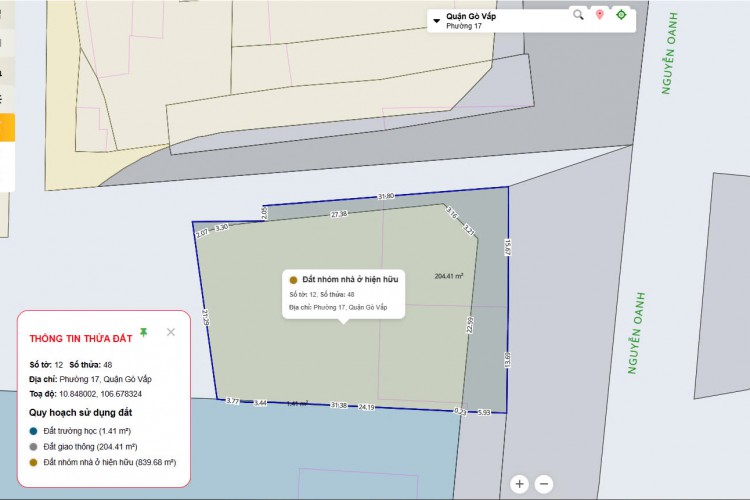Expand the Quận Gò Vấp district dropdown arrow
Screen dimensions: 750x500
(436, 19)
